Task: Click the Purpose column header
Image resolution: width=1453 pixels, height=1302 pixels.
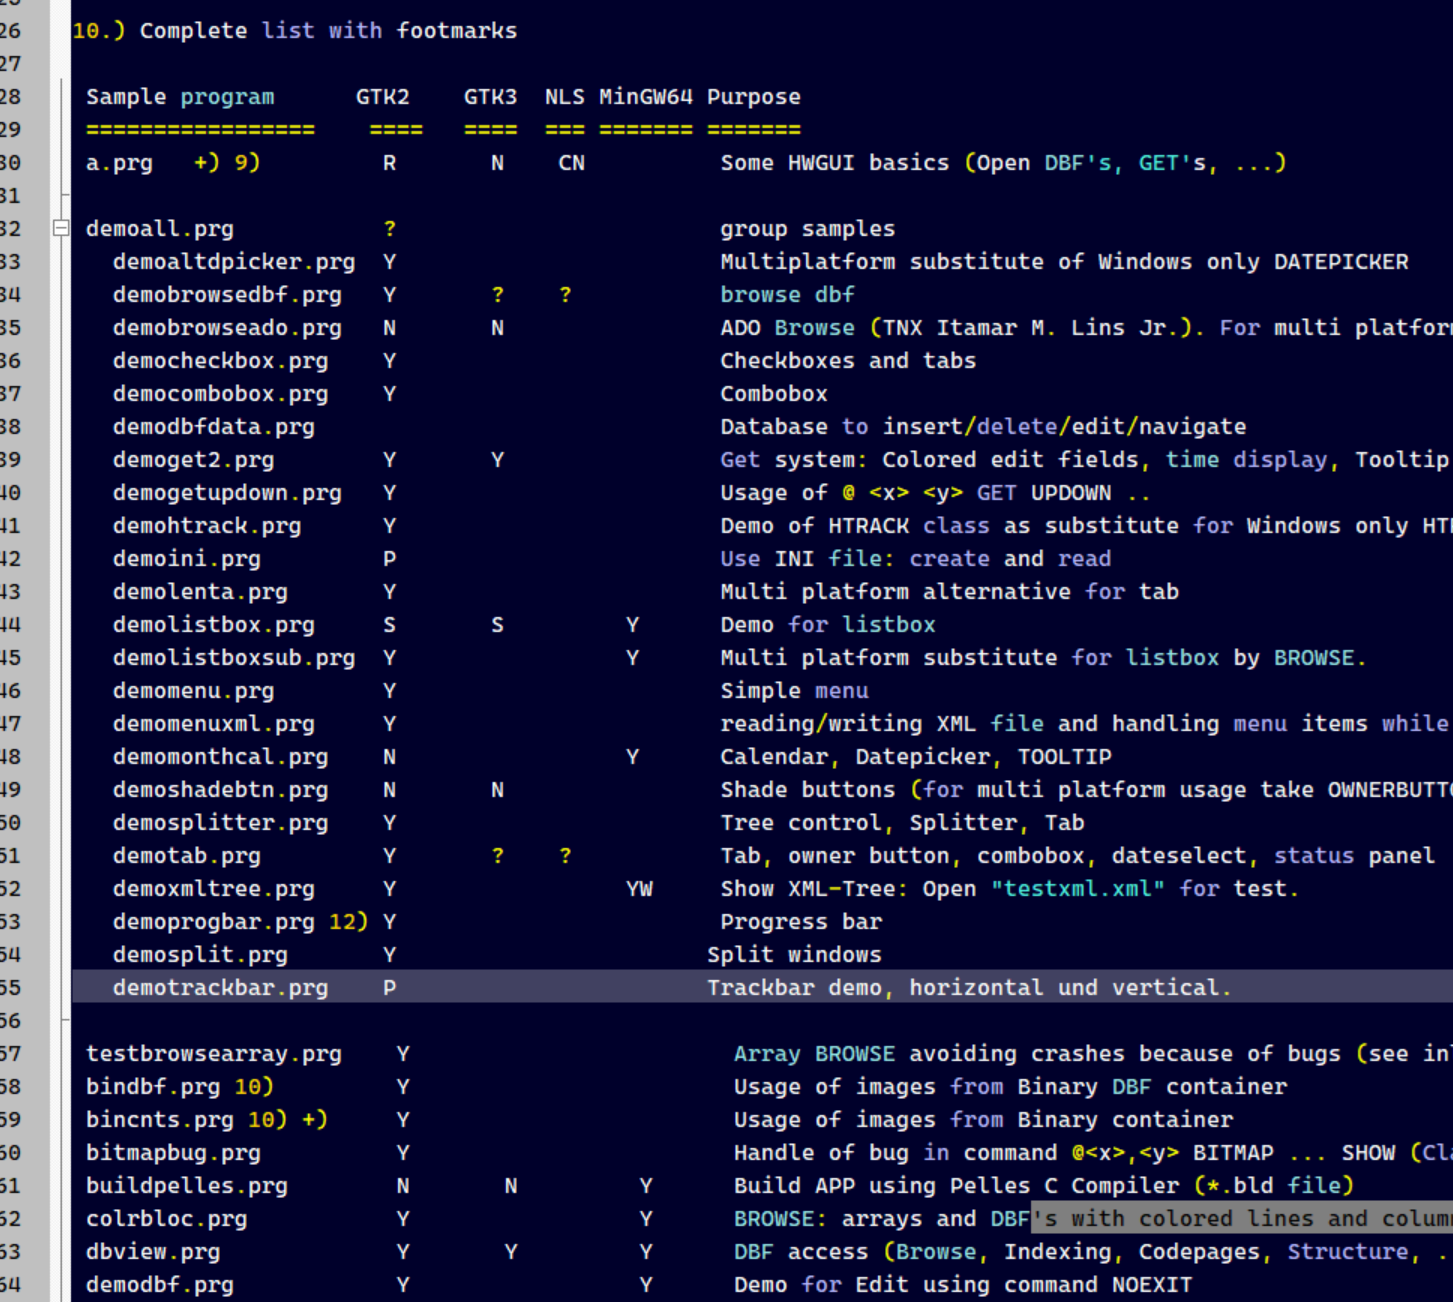Action: coord(753,97)
